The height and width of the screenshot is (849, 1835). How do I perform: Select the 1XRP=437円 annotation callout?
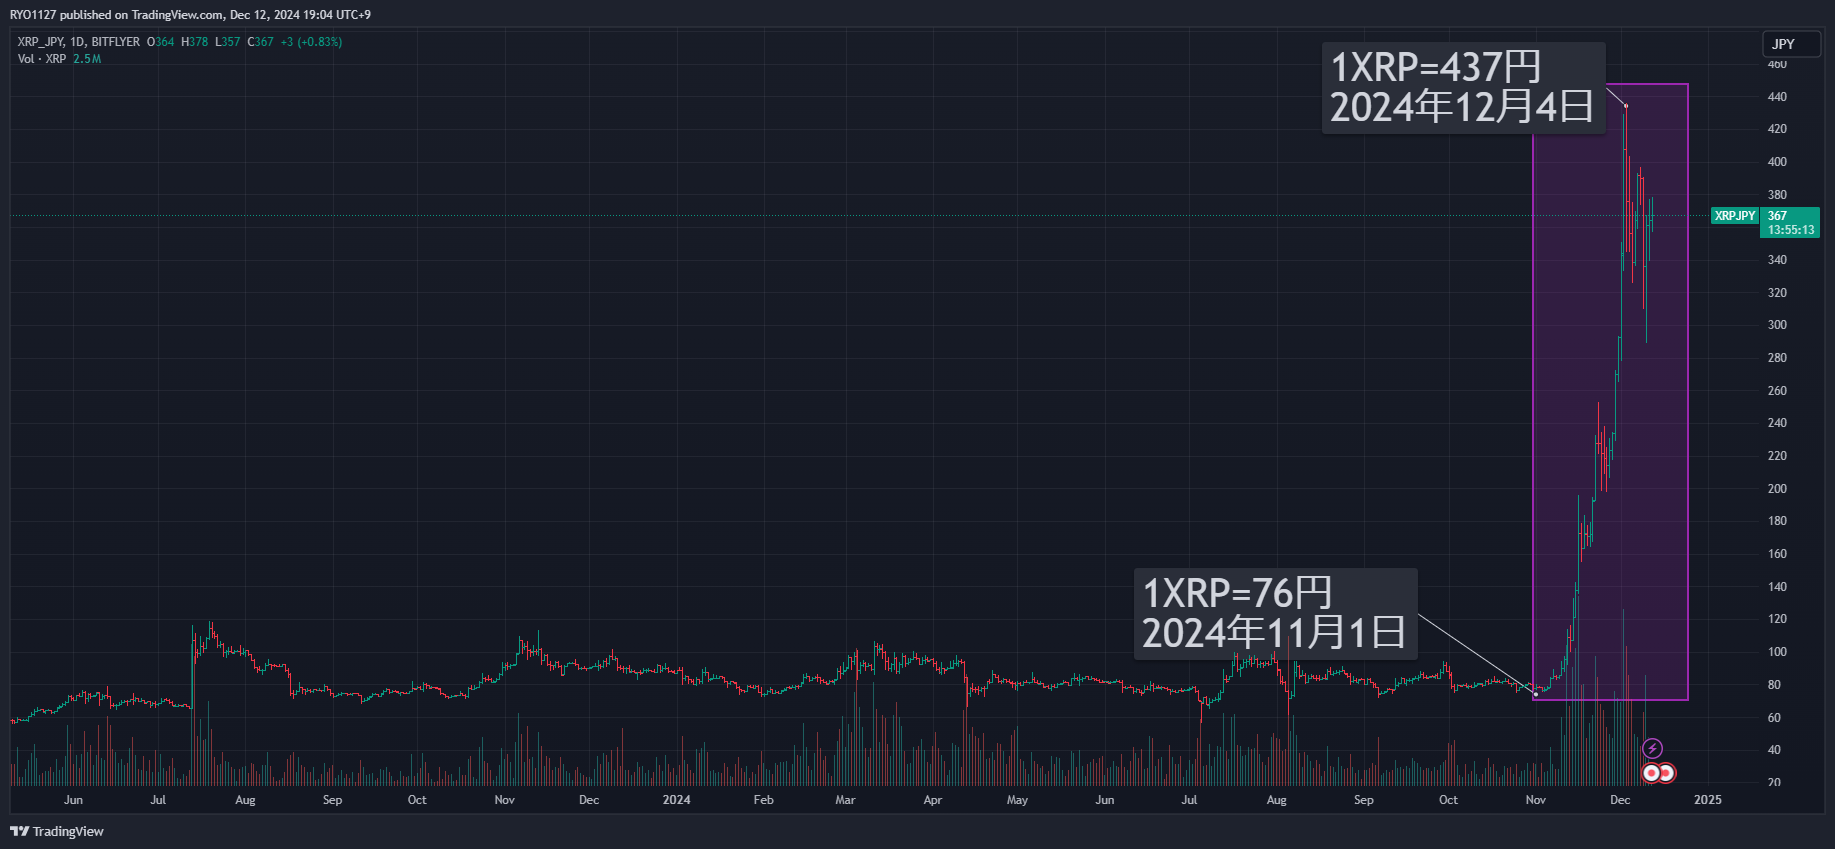pos(1462,88)
